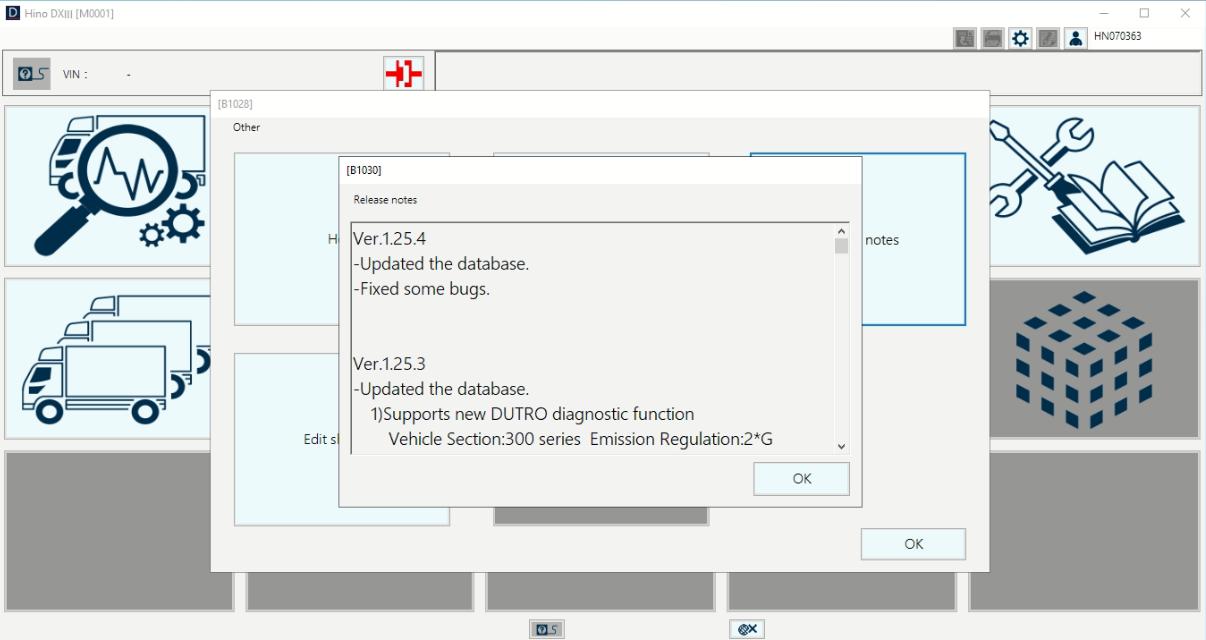Viewport: 1206px width, 640px height.
Task: Click the VIN label in header bar
Action: click(75, 75)
